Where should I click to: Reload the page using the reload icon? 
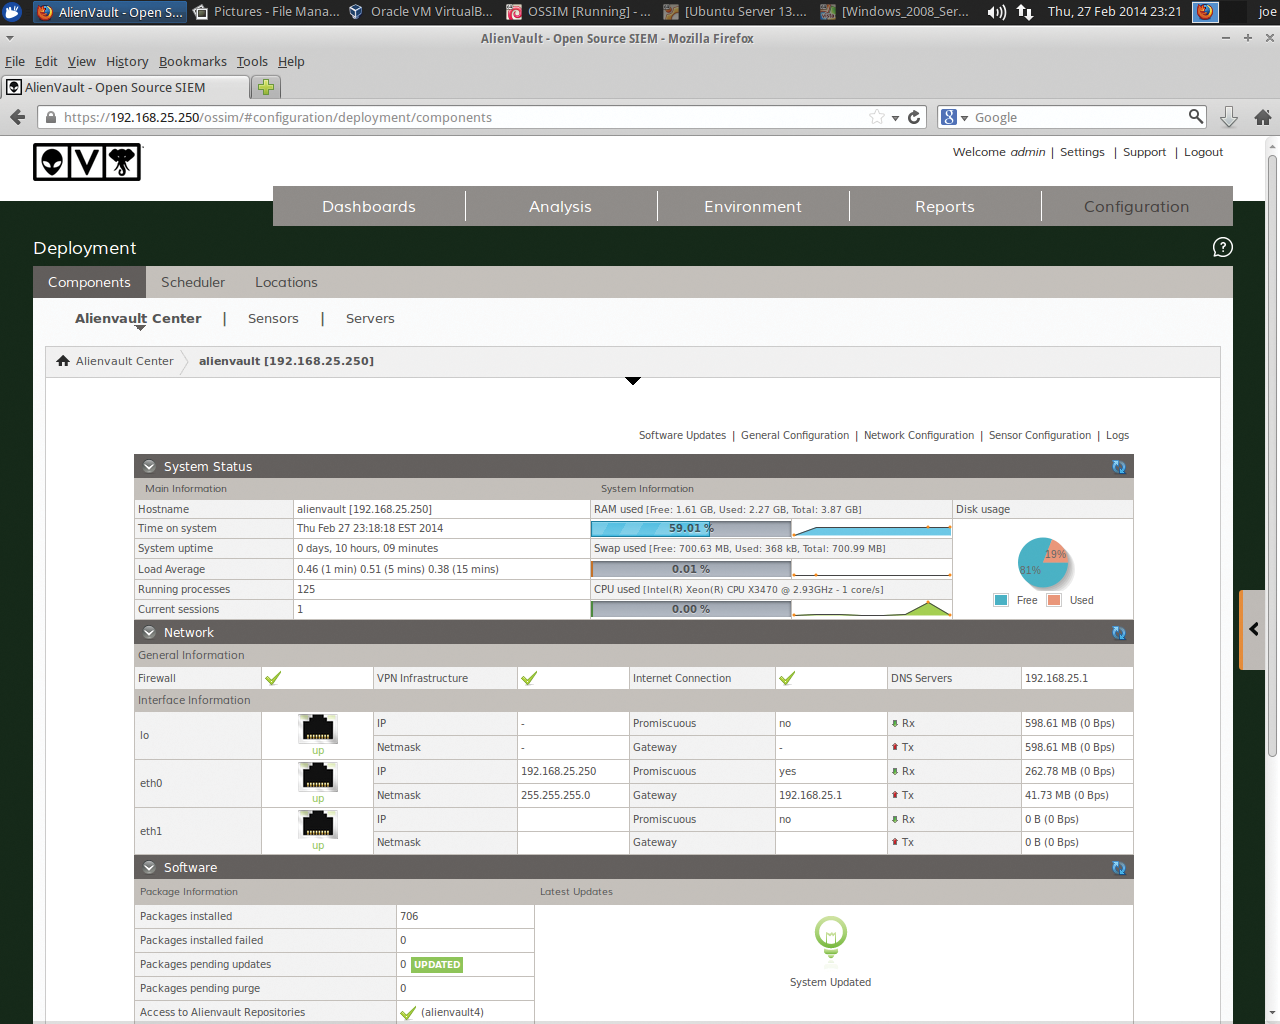coord(914,117)
